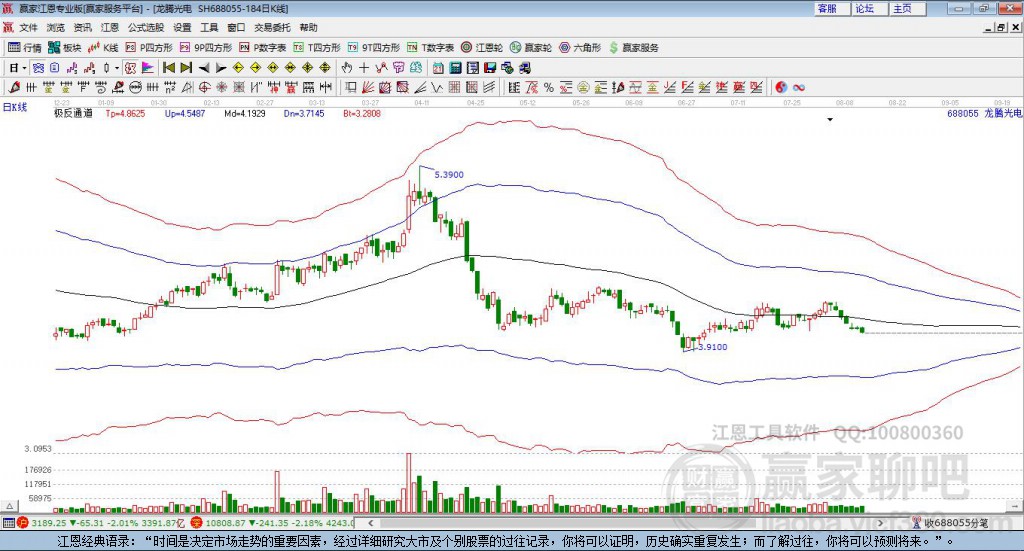Image resolution: width=1024 pixels, height=551 pixels.
Task: Click the percent % drawing tool
Action: (549, 87)
